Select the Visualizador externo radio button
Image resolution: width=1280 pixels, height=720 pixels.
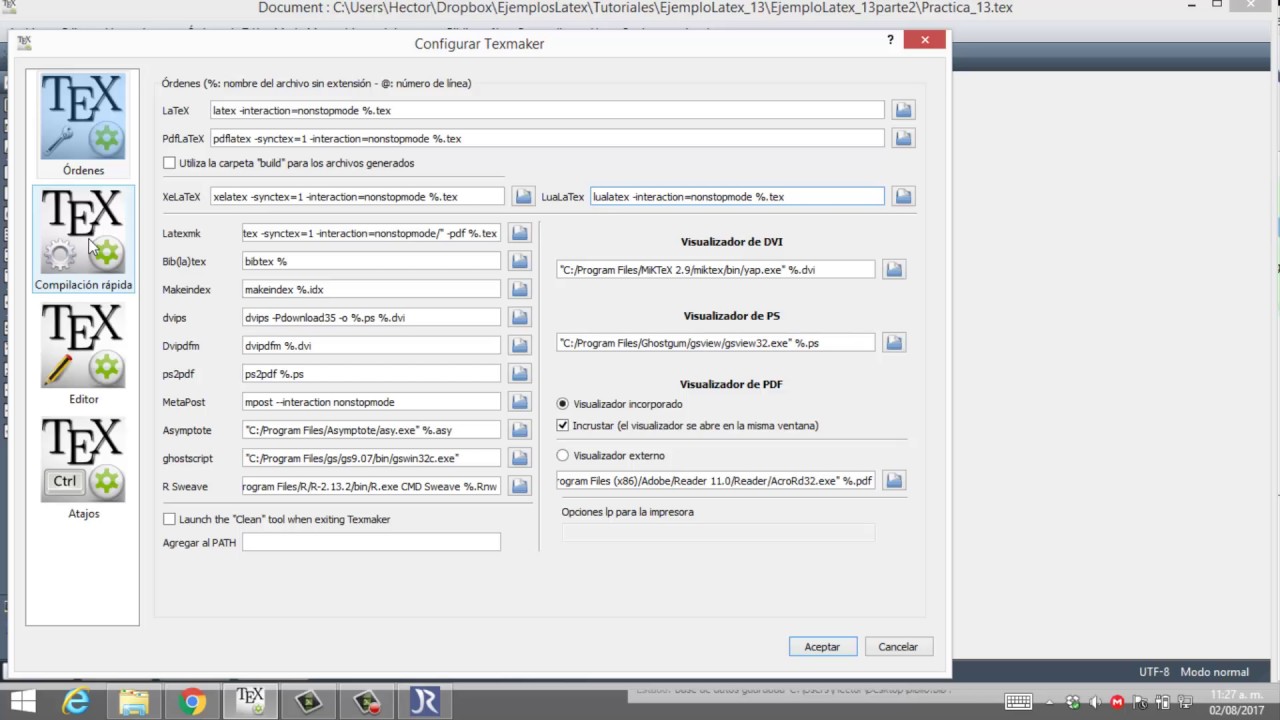click(x=562, y=455)
